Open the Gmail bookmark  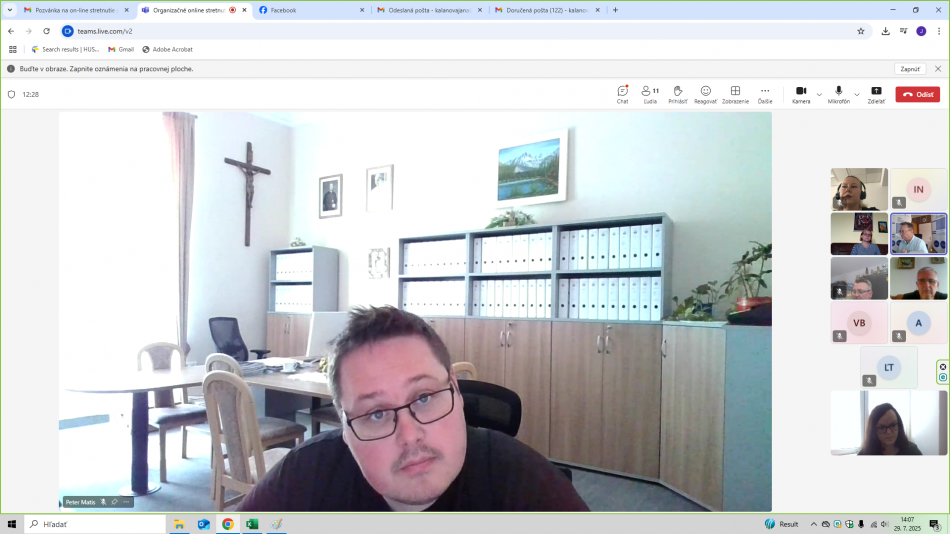[121, 50]
